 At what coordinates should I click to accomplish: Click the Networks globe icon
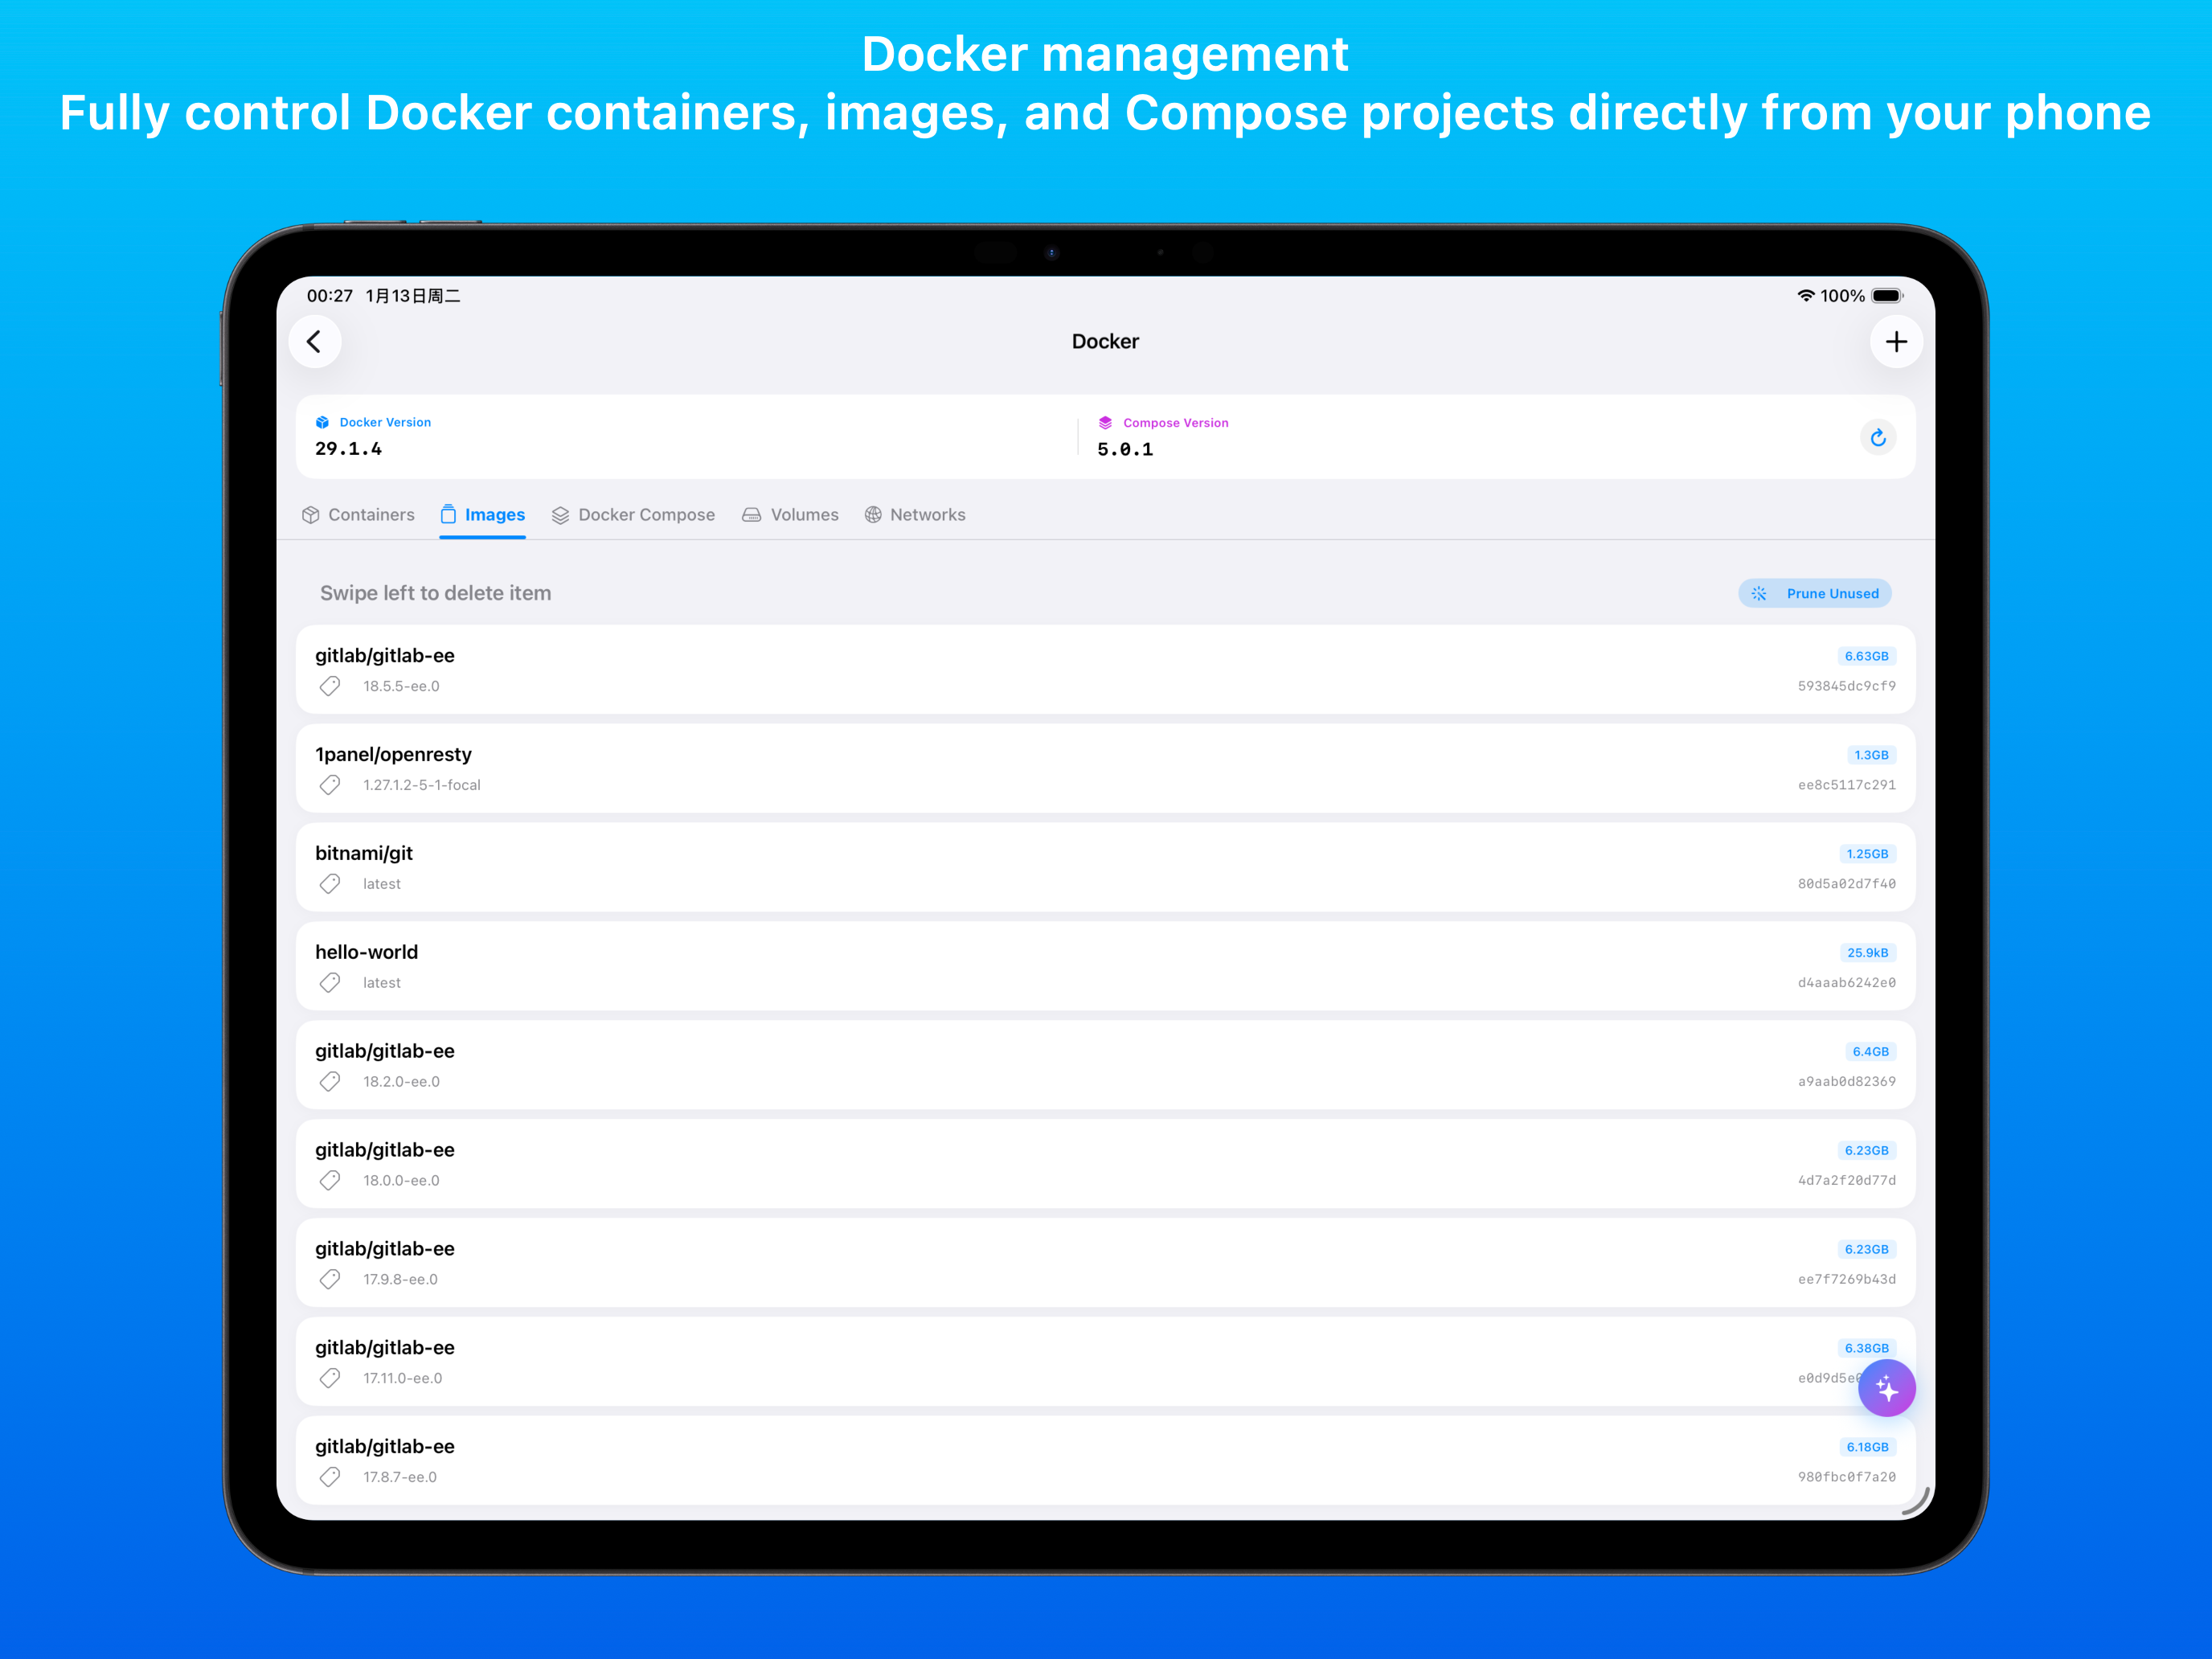click(873, 515)
